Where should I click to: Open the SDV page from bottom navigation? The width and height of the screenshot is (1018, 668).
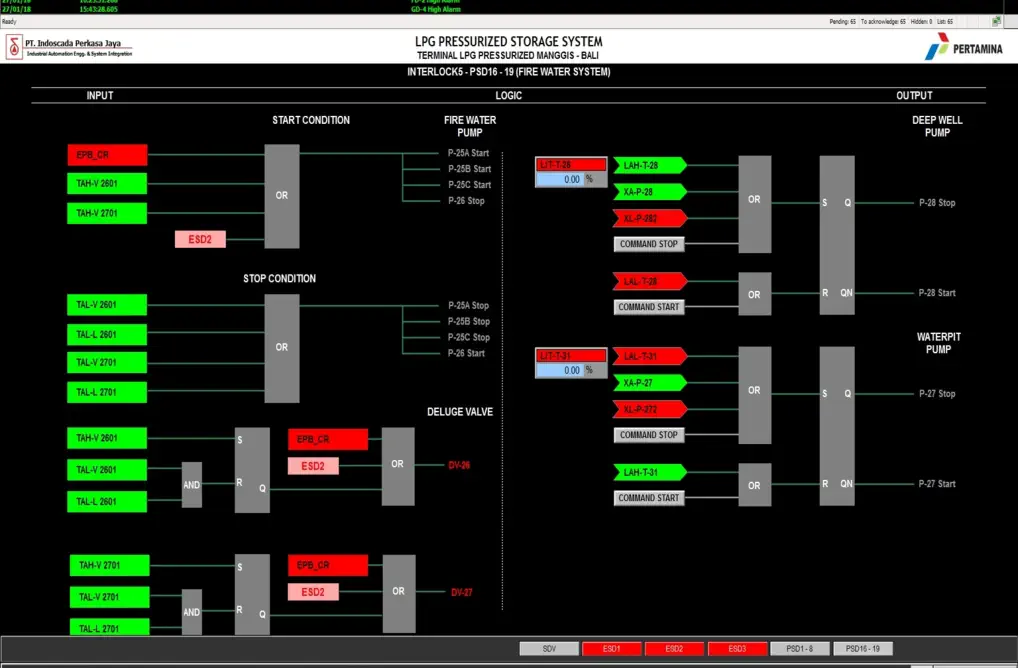549,649
